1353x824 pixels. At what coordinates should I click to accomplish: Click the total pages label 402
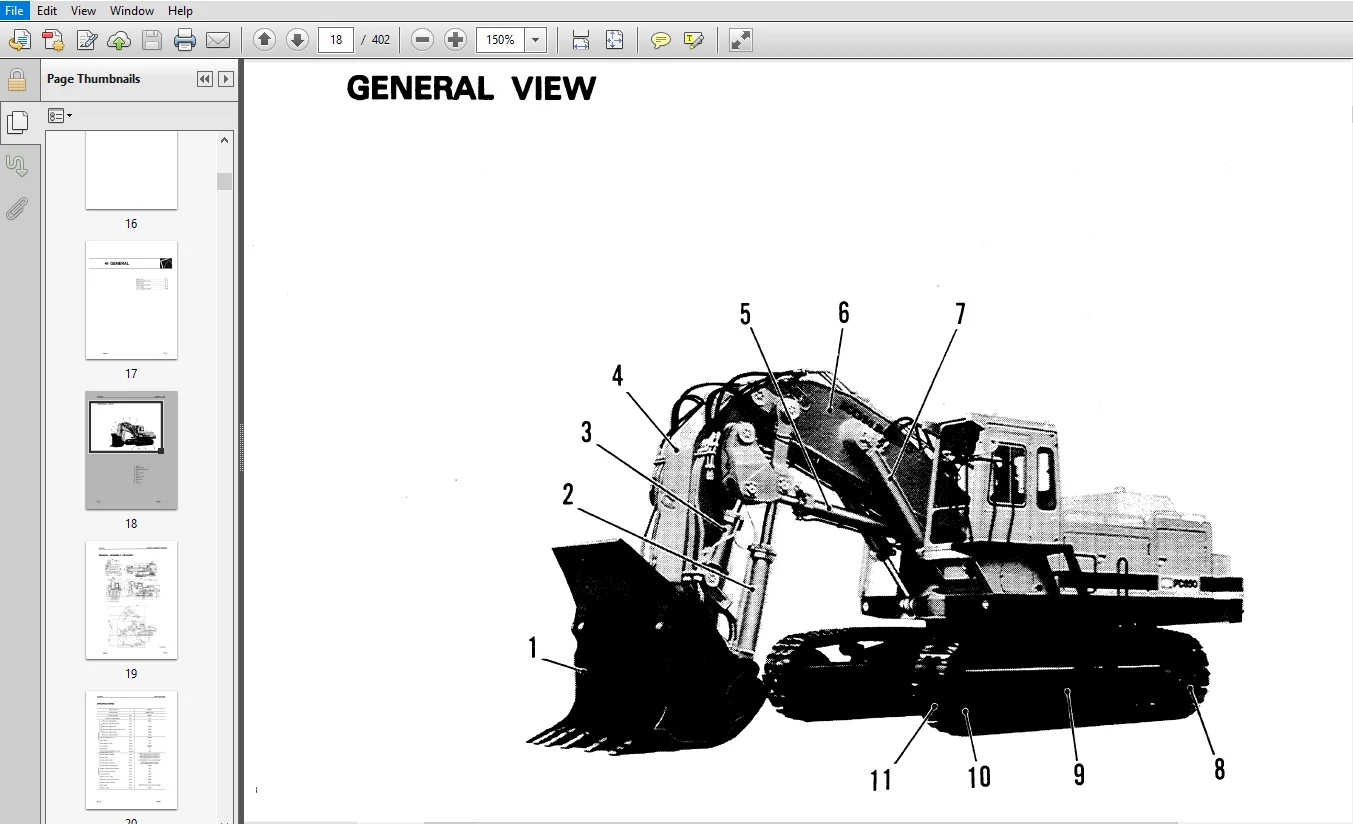[381, 40]
